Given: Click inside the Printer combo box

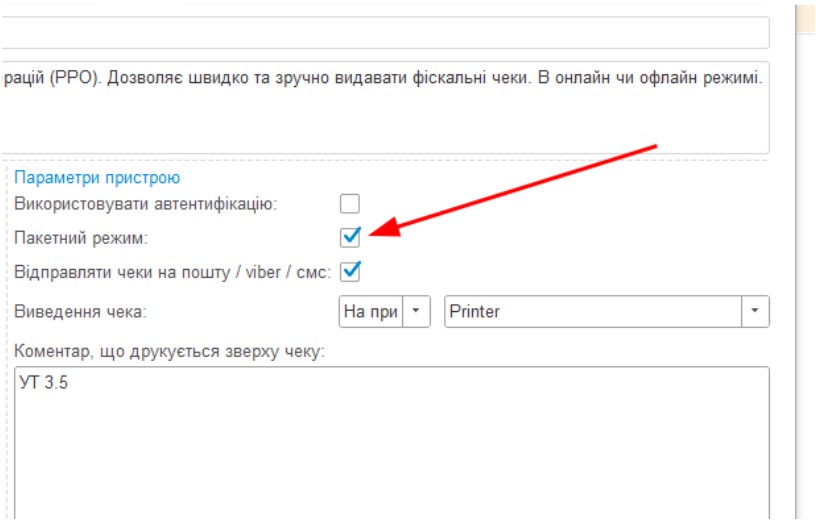Looking at the screenshot, I should point(592,311).
